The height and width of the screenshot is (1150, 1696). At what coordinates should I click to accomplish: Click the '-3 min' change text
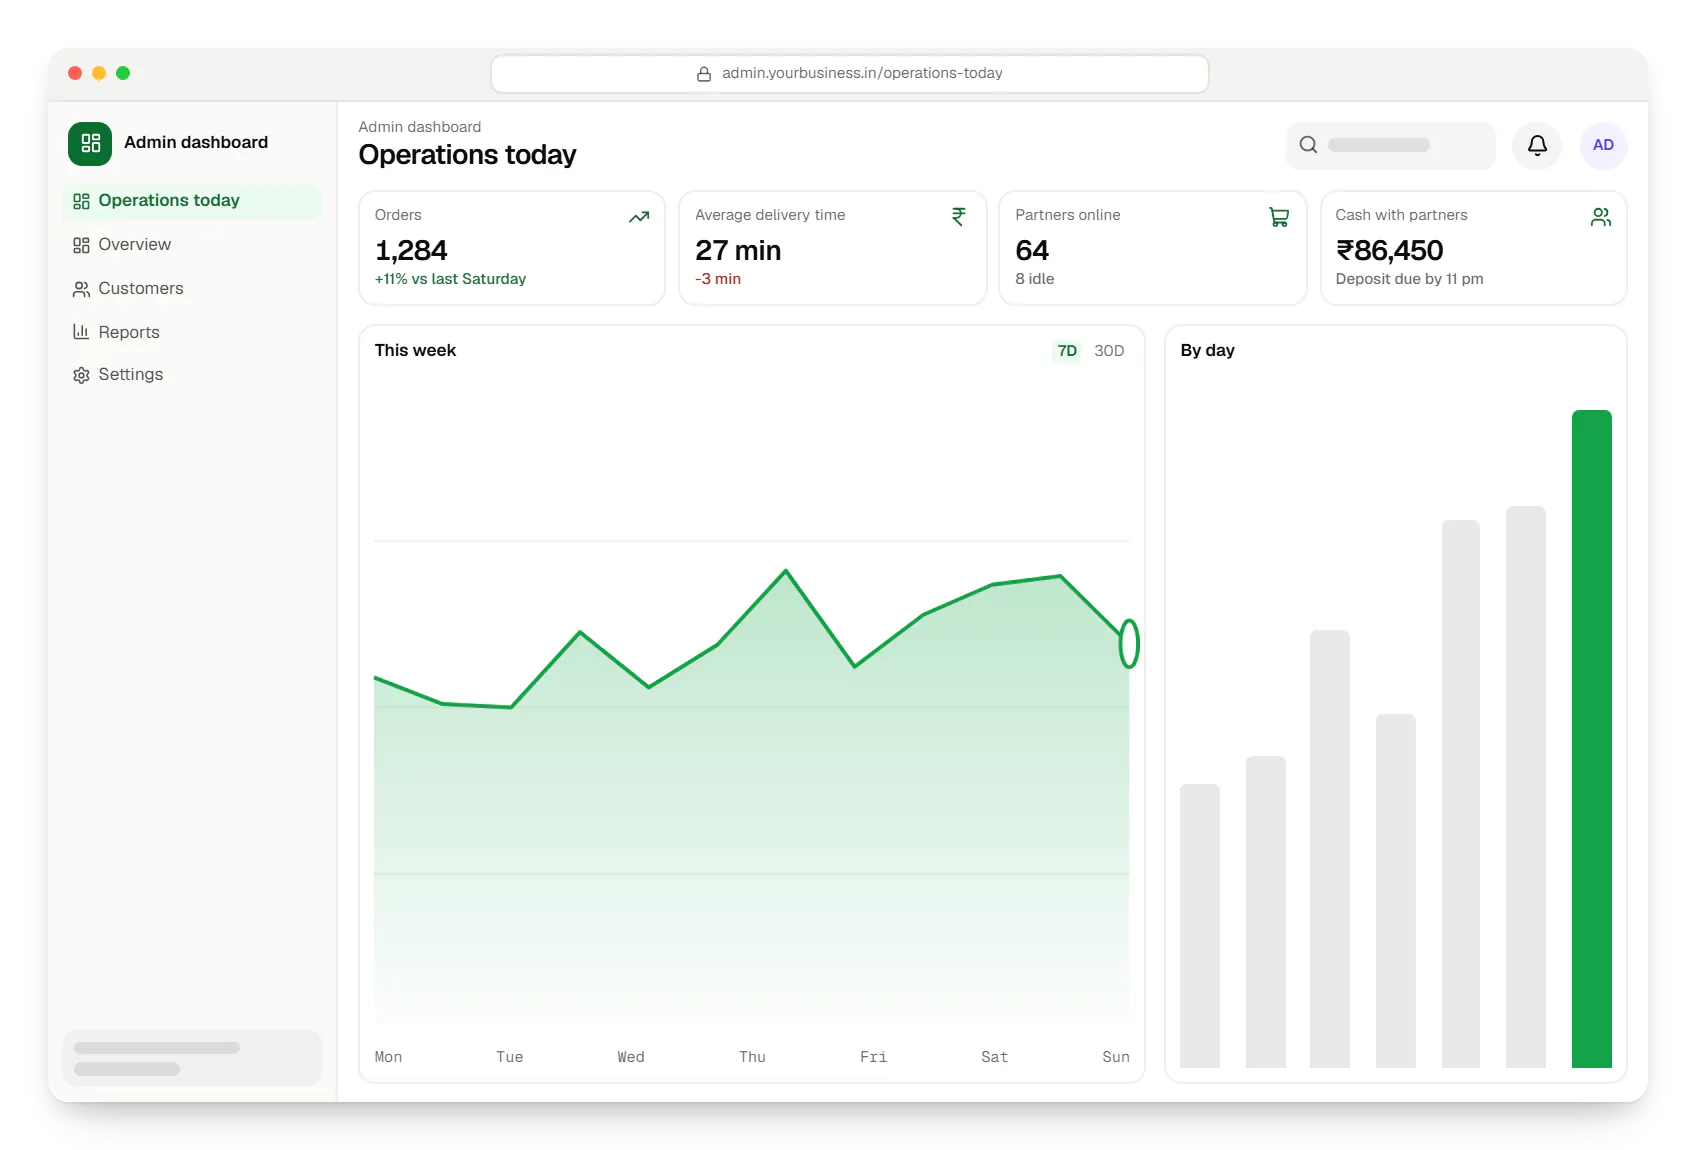point(718,279)
